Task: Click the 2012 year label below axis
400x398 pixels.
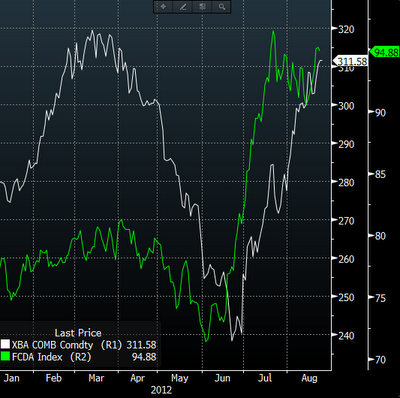Action: click(161, 390)
